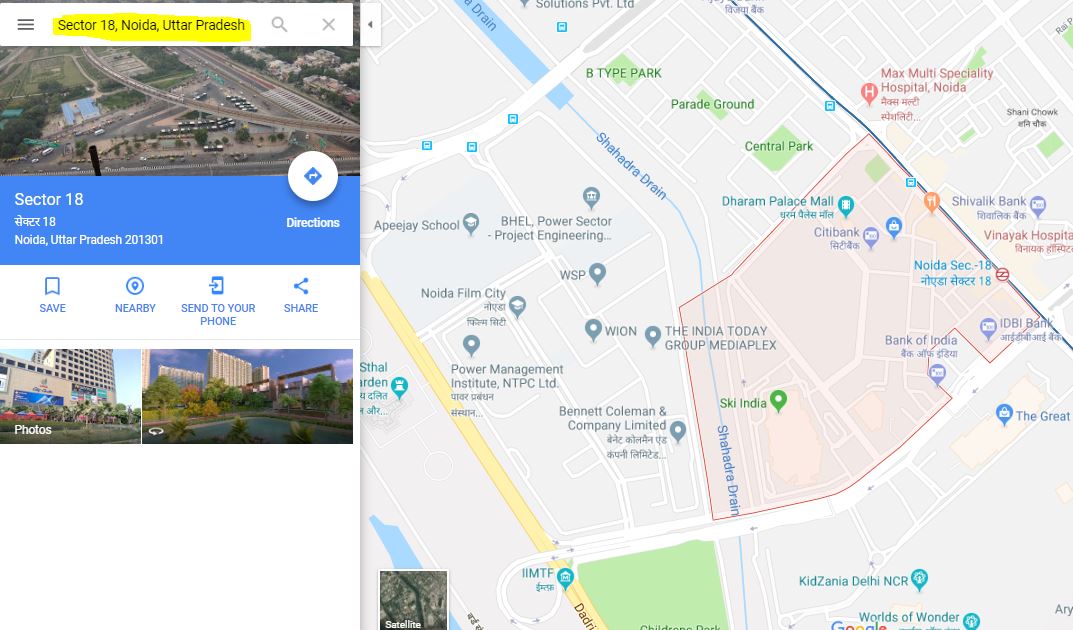1073x630 pixels.
Task: Click Max Multi Speciality Hospital marker
Action: pos(869,92)
